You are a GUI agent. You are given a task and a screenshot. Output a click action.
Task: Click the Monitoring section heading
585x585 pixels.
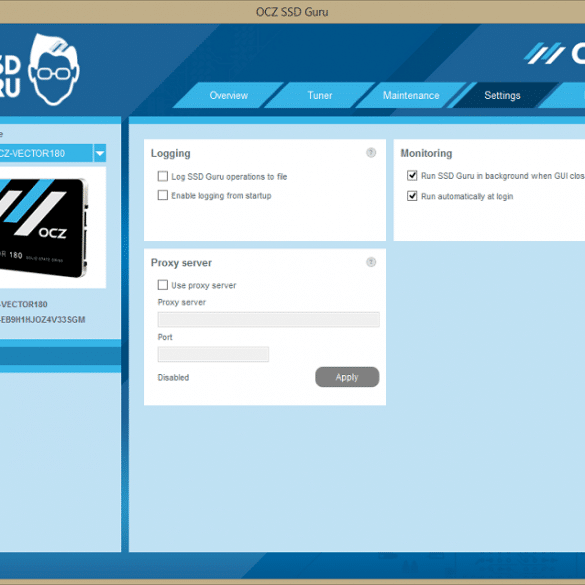pos(426,153)
